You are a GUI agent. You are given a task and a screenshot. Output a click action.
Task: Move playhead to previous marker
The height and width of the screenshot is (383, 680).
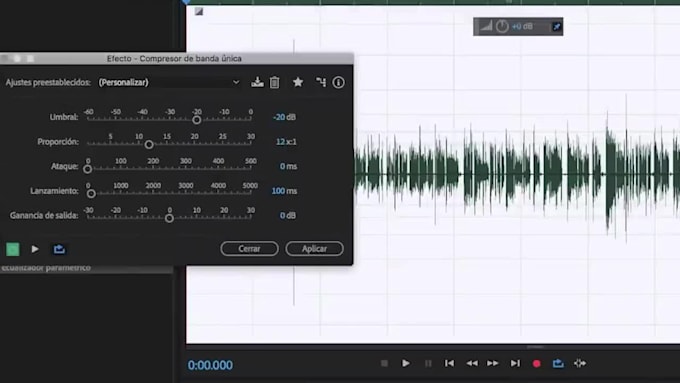tap(450, 363)
